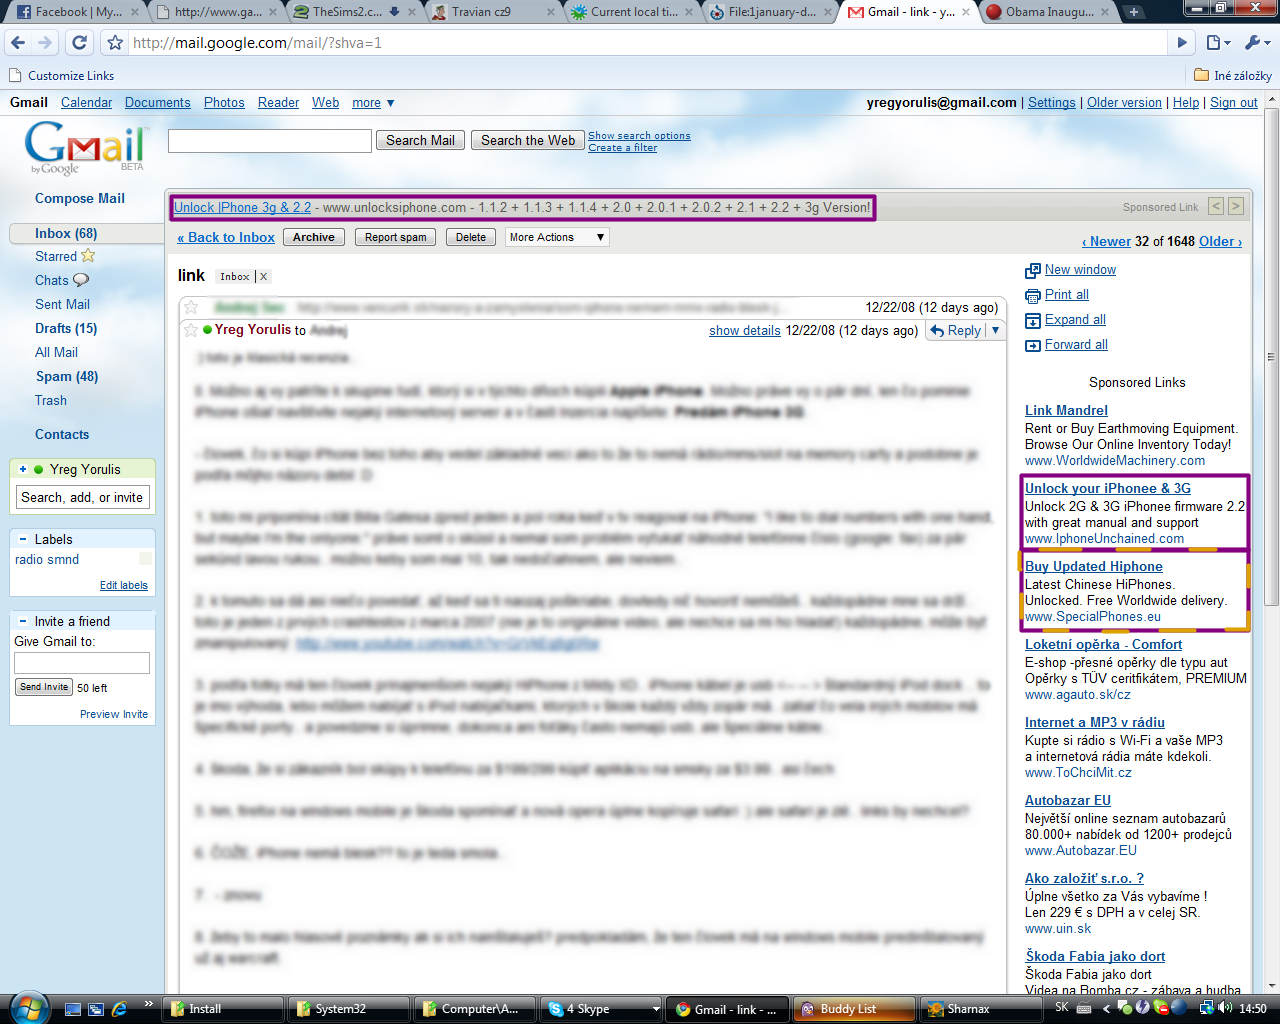
Task: Click the Report spam button
Action: pos(395,237)
